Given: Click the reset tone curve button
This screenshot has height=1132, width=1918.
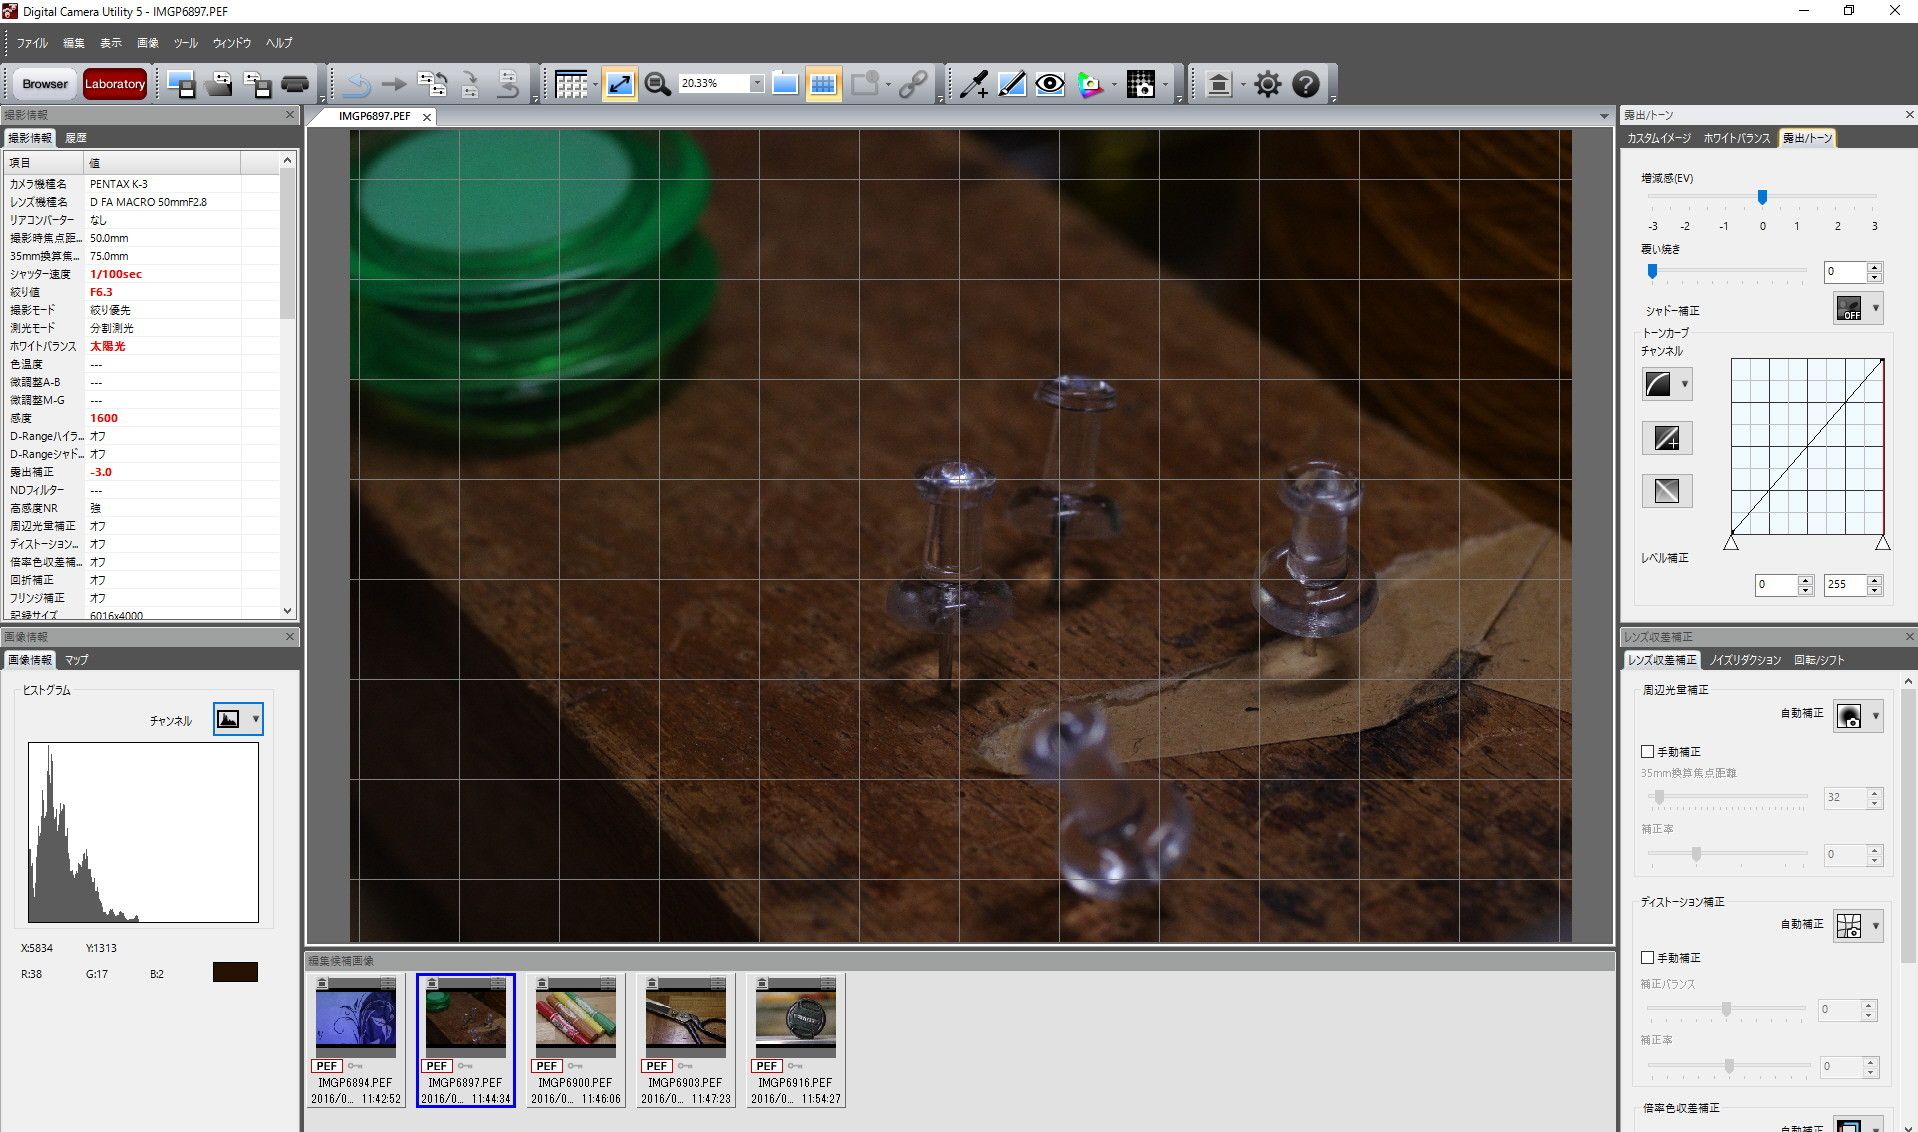Looking at the screenshot, I should point(1667,491).
